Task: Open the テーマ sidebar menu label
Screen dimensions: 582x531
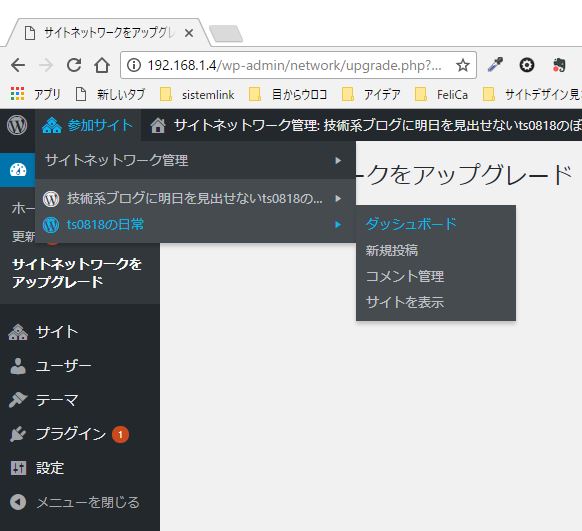Action: tap(57, 400)
